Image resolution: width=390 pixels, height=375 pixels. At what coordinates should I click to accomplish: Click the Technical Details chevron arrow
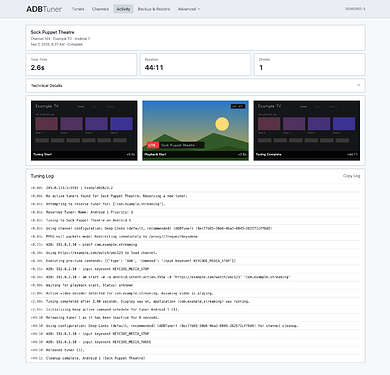tap(359, 85)
